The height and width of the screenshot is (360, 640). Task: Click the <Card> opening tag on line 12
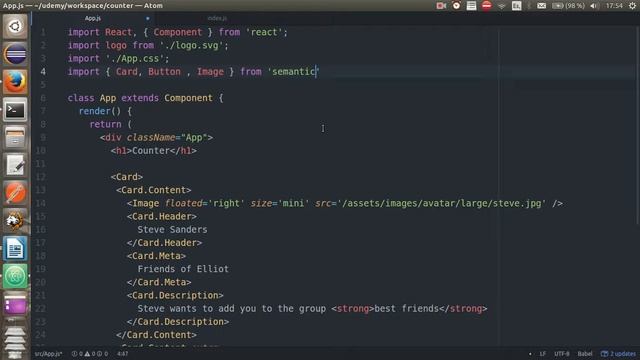(127, 177)
